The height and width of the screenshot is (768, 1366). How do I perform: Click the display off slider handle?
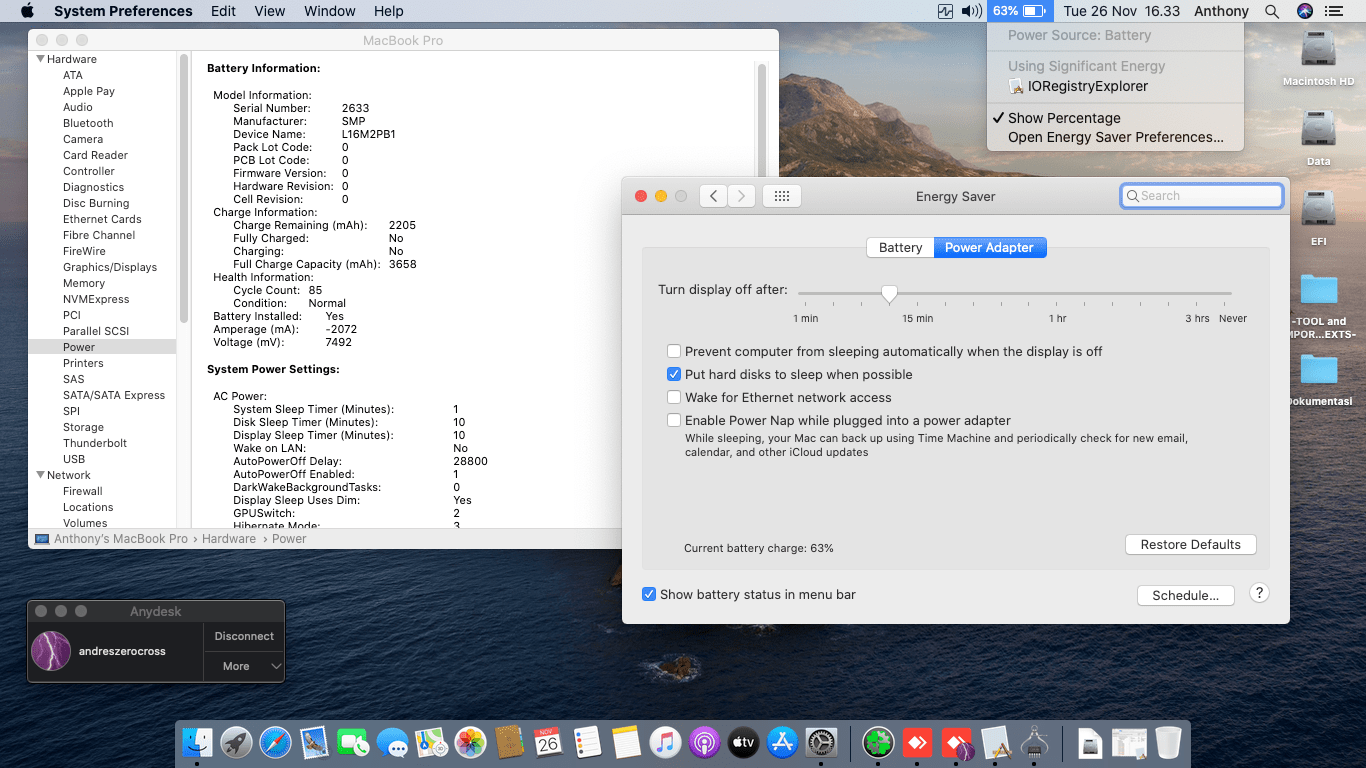[x=889, y=293]
